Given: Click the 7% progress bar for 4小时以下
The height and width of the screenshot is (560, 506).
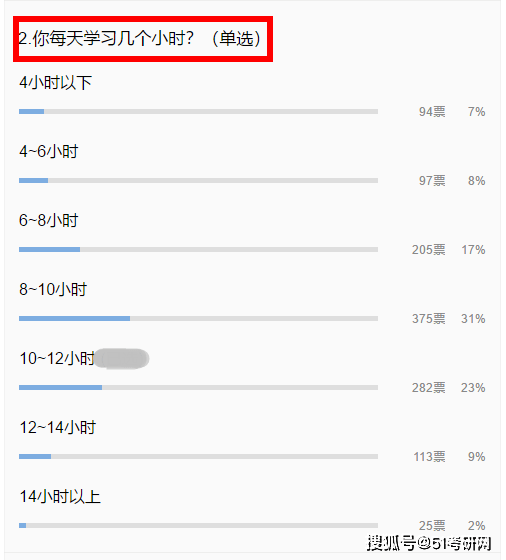Looking at the screenshot, I should click(x=199, y=111).
